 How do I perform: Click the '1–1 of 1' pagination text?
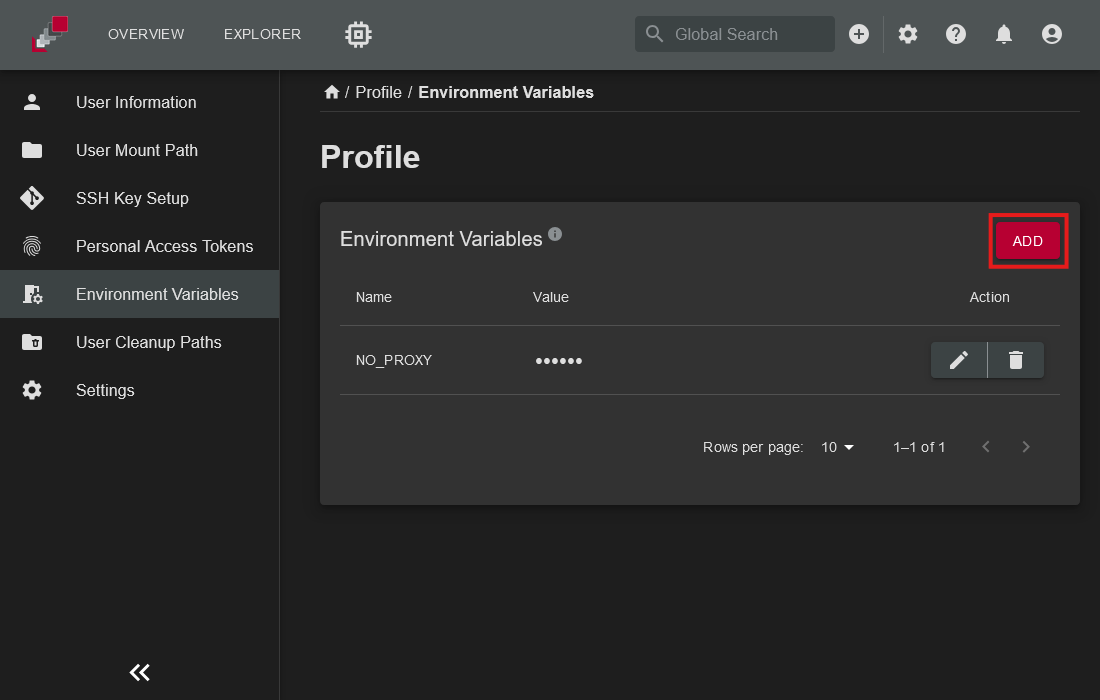pos(919,447)
